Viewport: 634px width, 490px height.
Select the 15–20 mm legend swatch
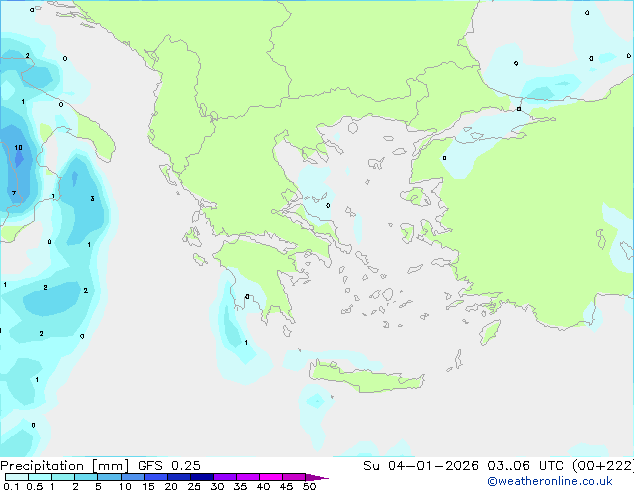click(x=155, y=477)
